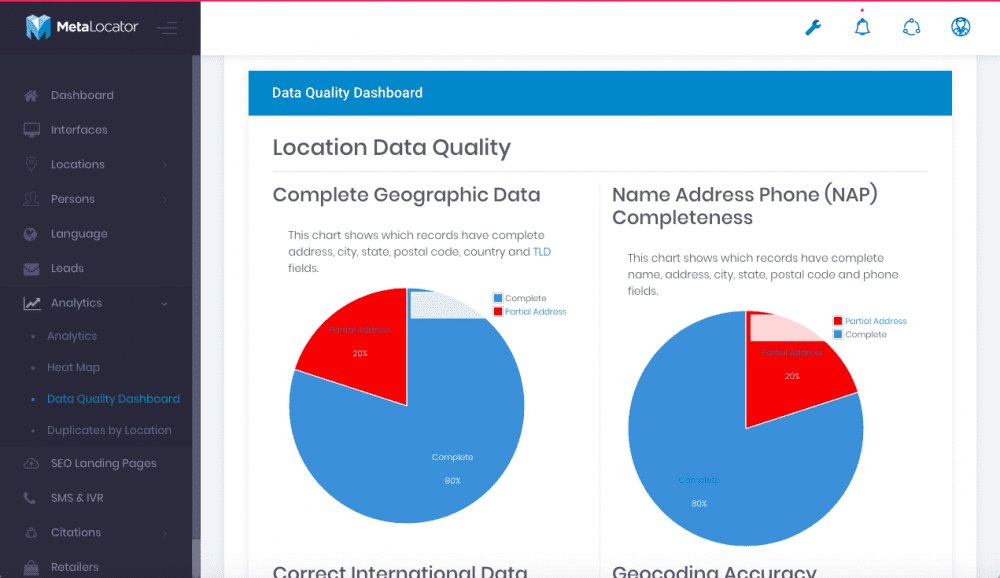The image size is (1000, 578).
Task: Expand the Citations submenu chevron
Action: [165, 533]
